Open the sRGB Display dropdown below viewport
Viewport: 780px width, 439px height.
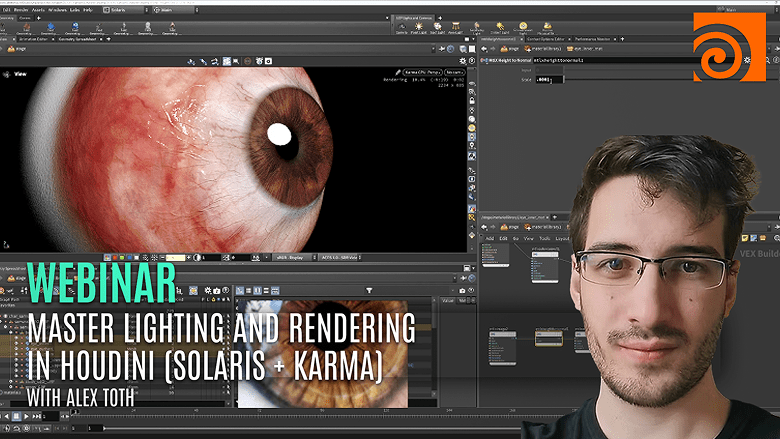click(x=294, y=258)
